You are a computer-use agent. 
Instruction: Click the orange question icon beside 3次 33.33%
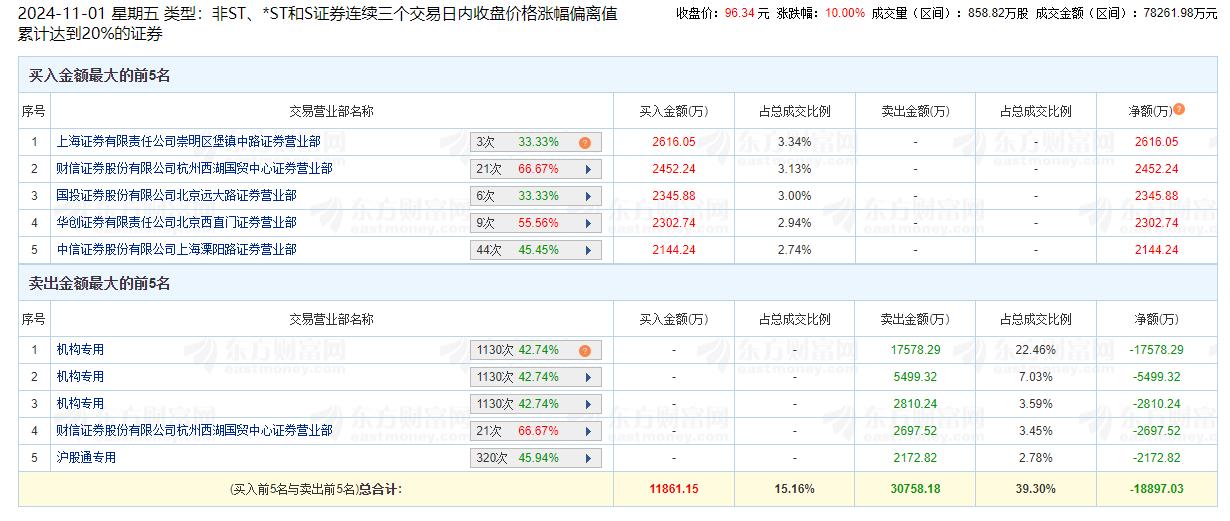pyautogui.click(x=585, y=143)
